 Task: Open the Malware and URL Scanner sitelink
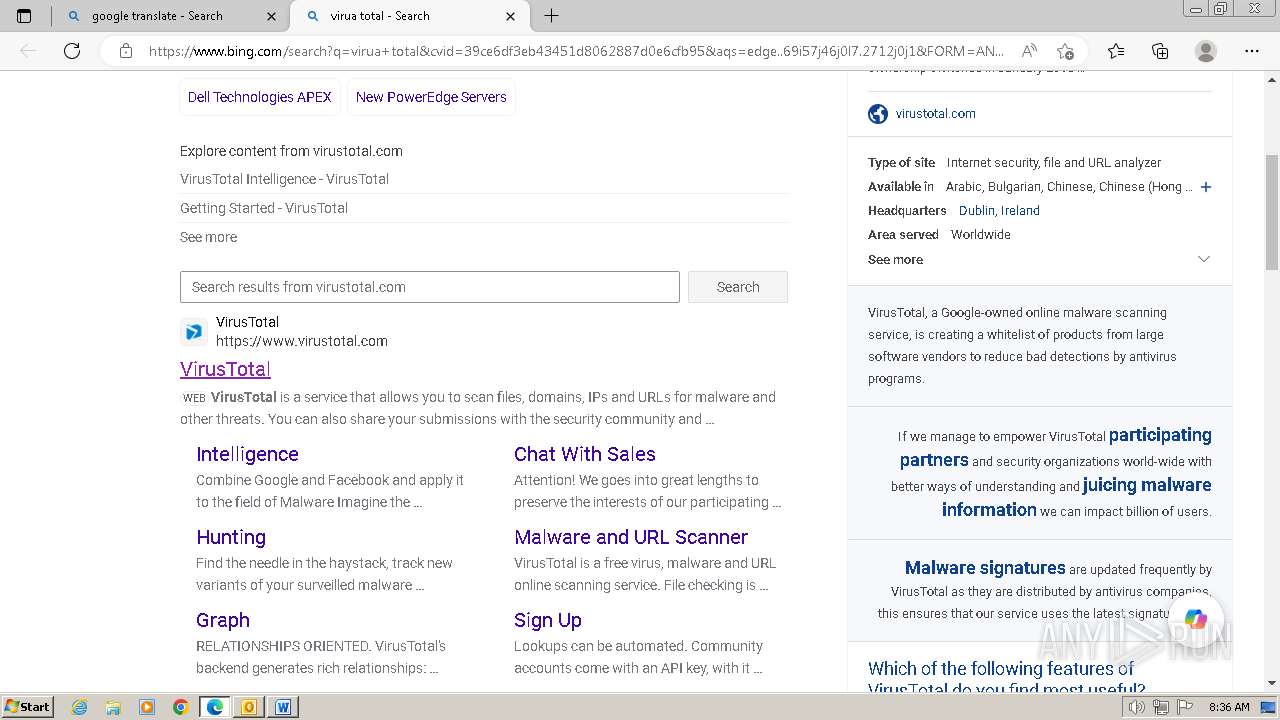[x=631, y=537]
